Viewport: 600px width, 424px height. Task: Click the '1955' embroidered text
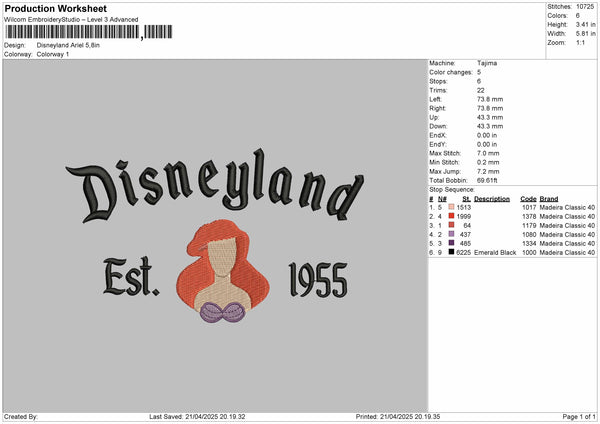pos(318,280)
